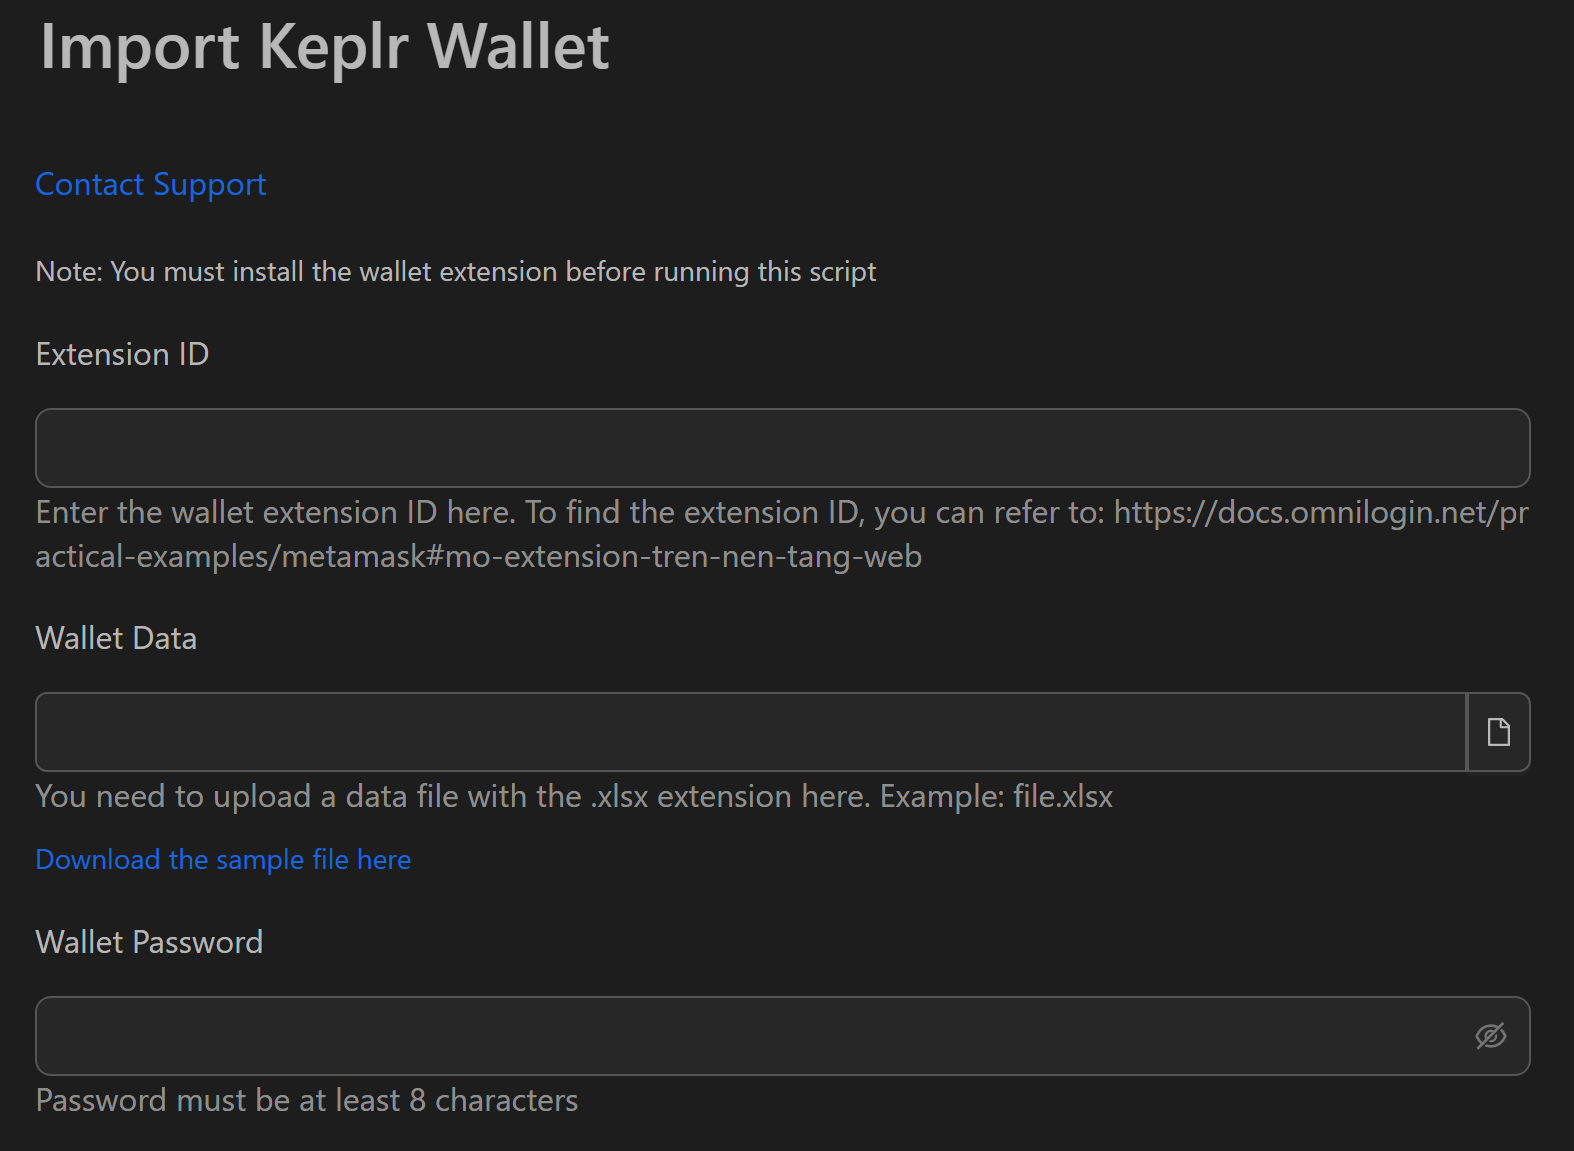
Task: Click the 'Password must be at least 8 characters' hint
Action: (306, 1101)
